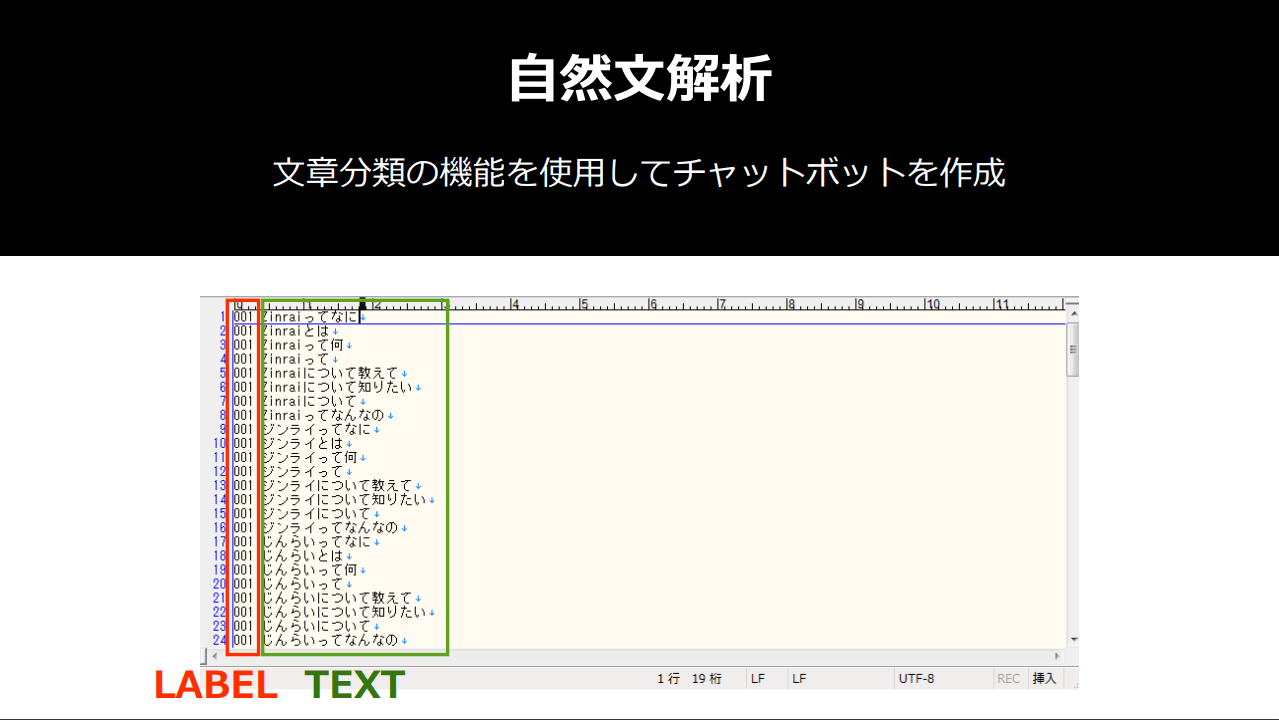Click line 15 text 'ジンライについて'
Screen dimensions: 1279x720
(316, 513)
